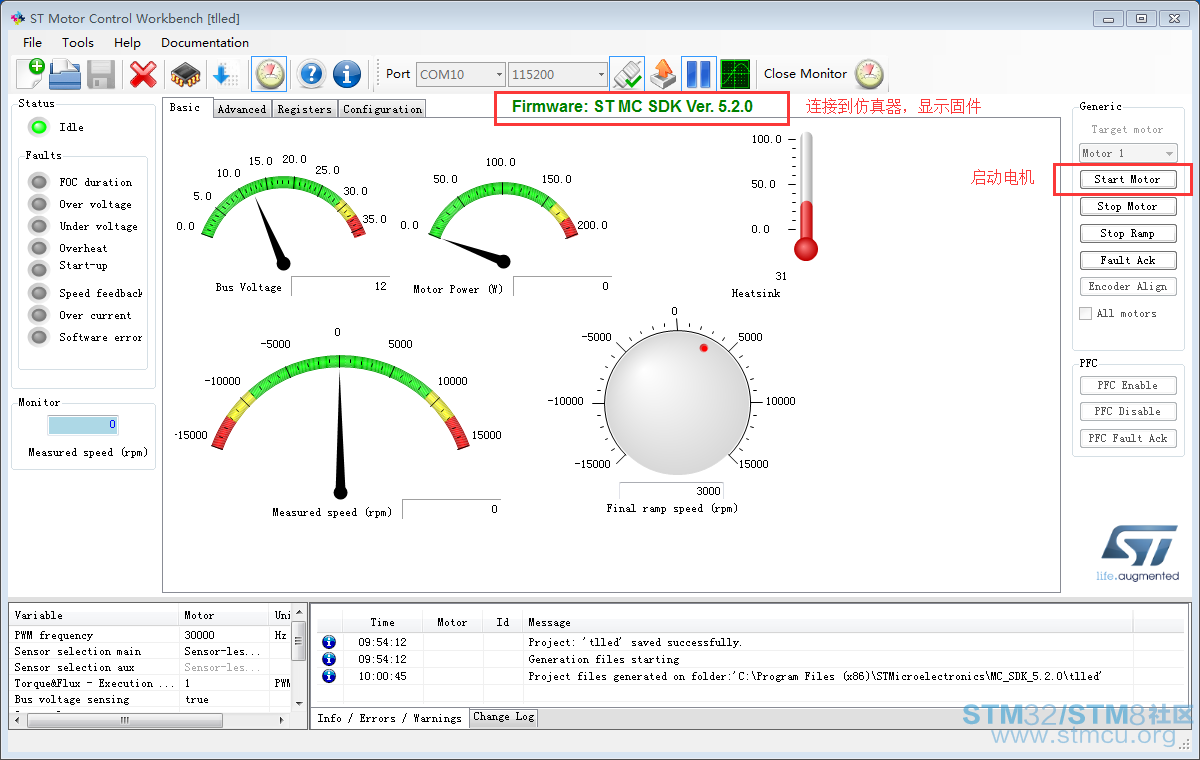
Task: Select the Sensor selection main row
Action: tap(150, 651)
